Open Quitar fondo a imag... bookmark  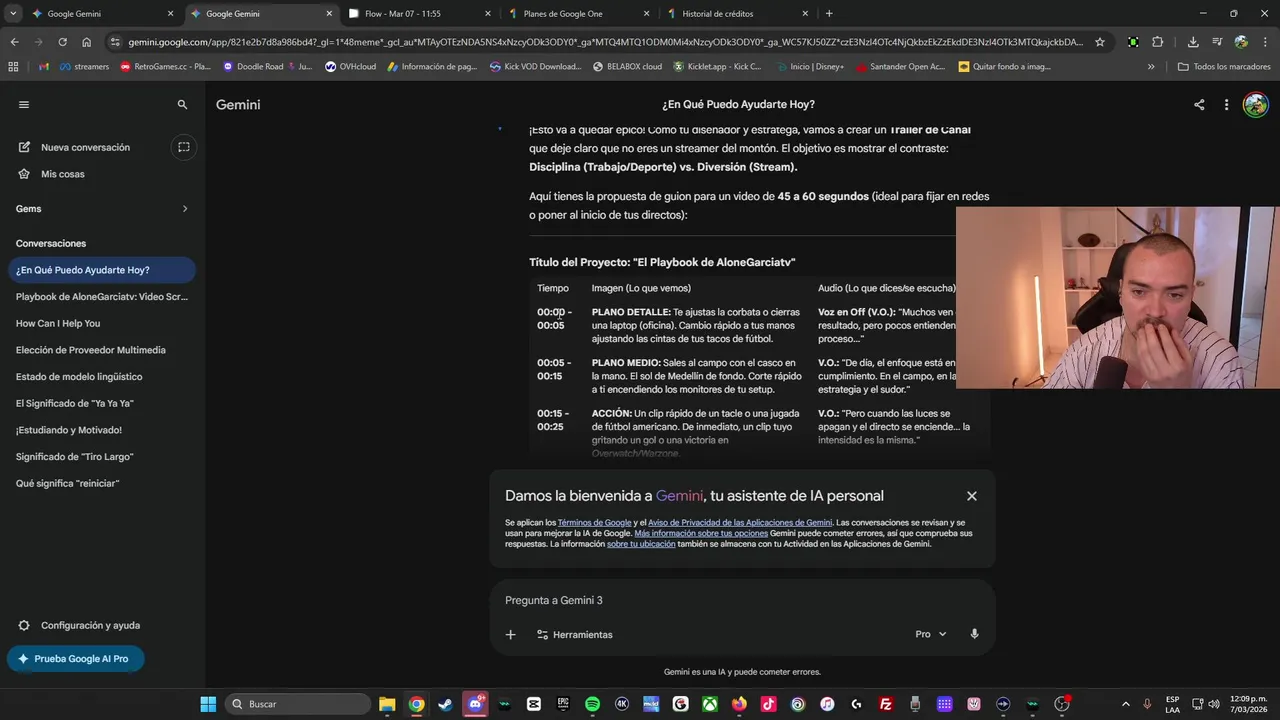1004,67
